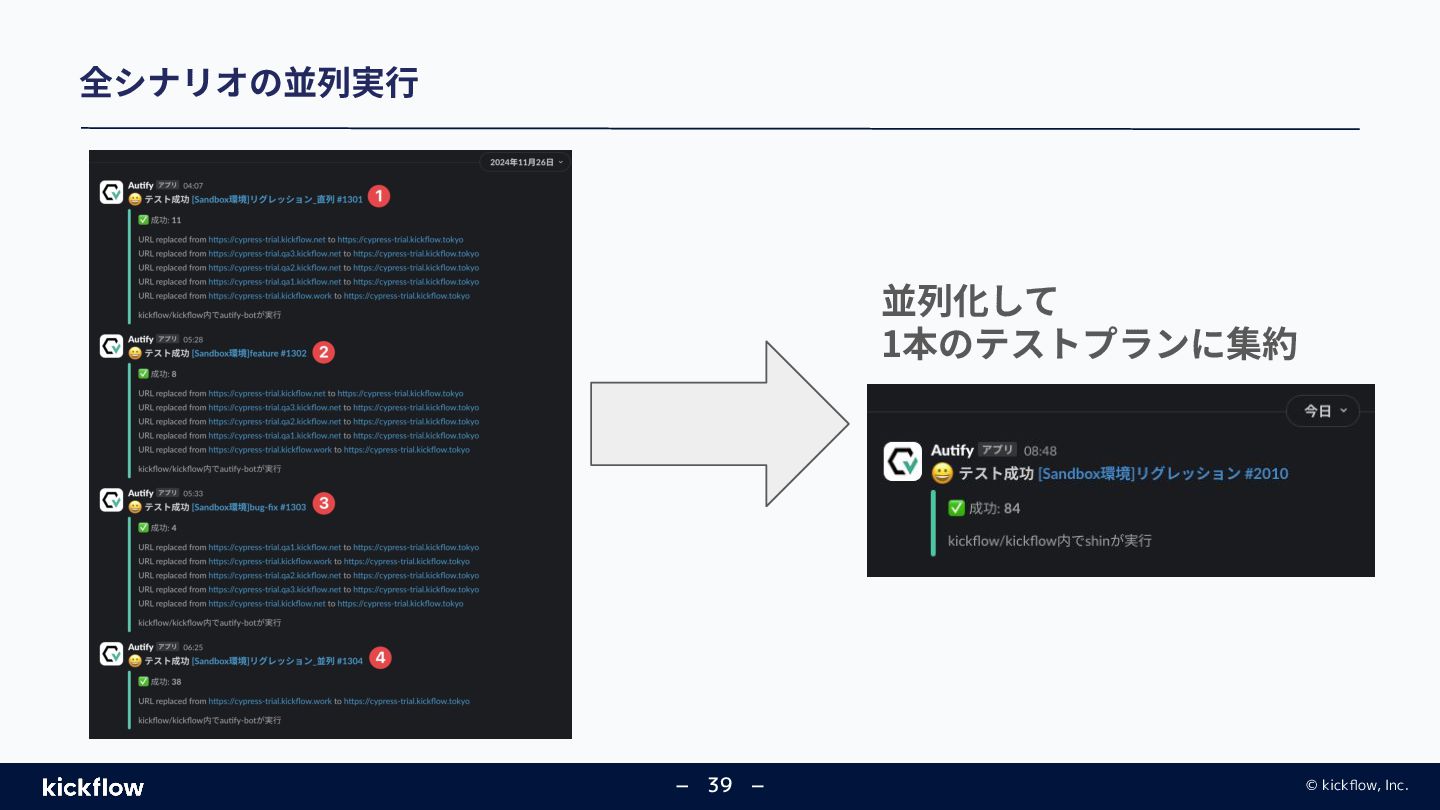Viewport: 1440px width, 810px height.
Task: Click the アプリ badge on 04:07 message
Action: coord(167,185)
